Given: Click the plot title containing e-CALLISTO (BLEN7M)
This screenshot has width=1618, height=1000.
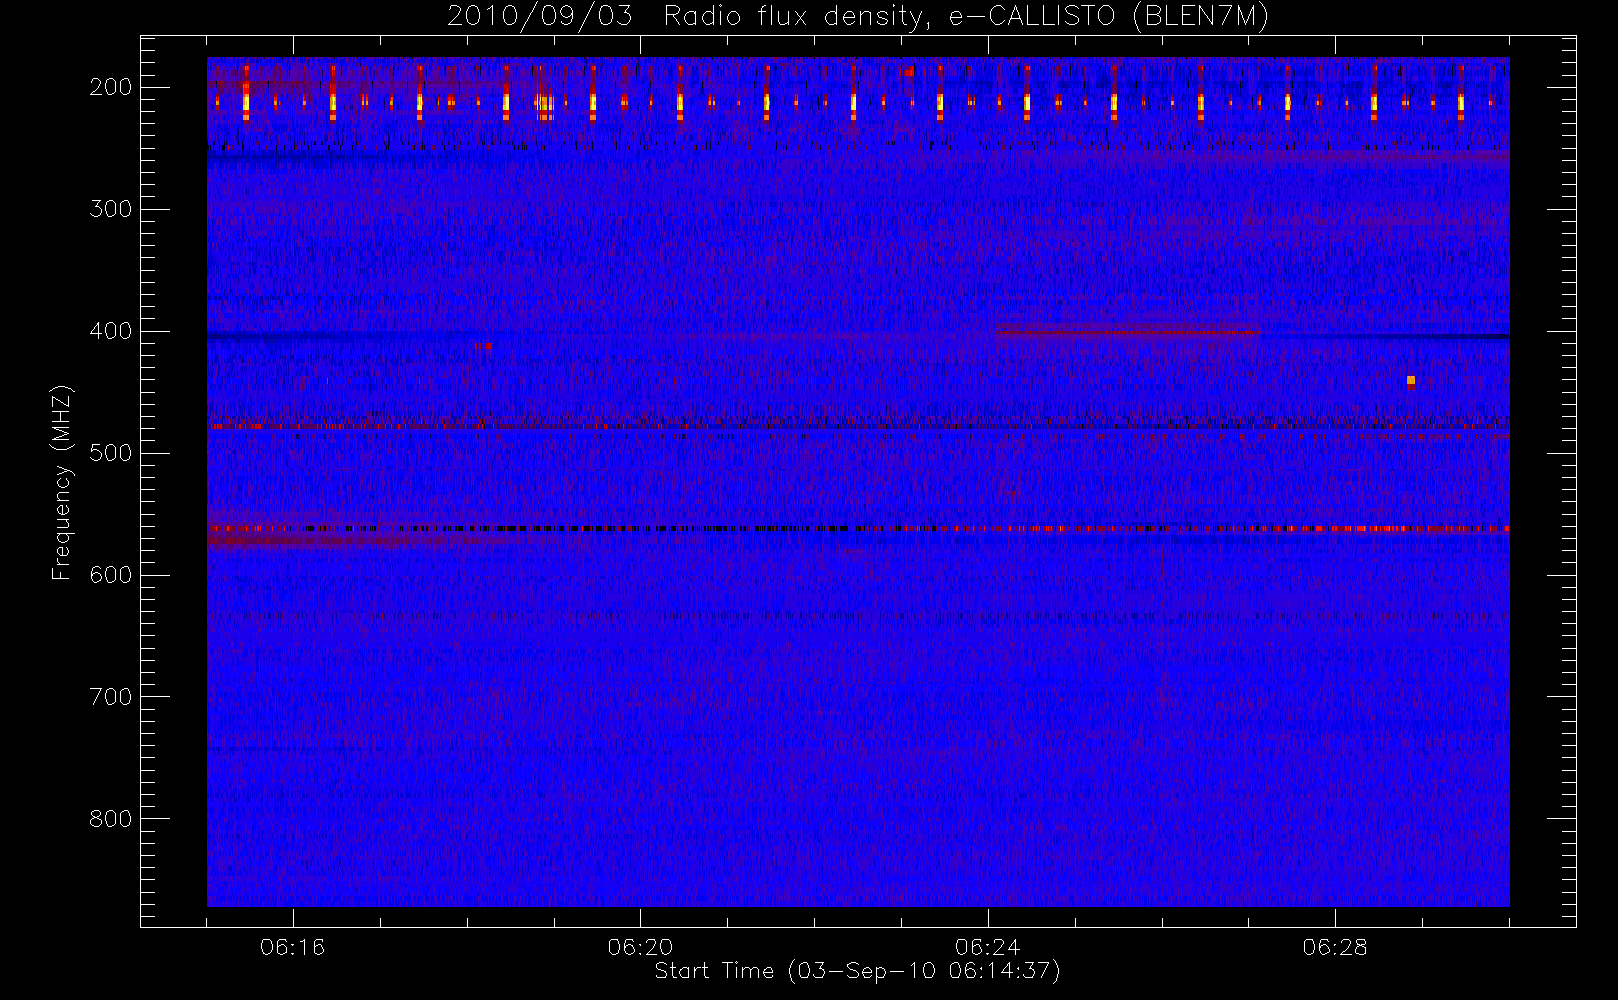Looking at the screenshot, I should pyautogui.click(x=858, y=16).
